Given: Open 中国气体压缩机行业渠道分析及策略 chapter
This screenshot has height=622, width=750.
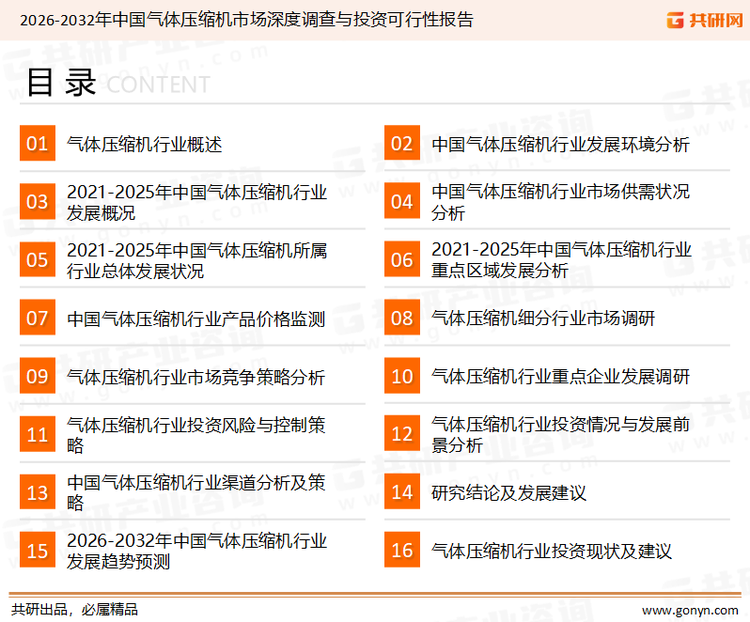Looking at the screenshot, I should pos(196,493).
